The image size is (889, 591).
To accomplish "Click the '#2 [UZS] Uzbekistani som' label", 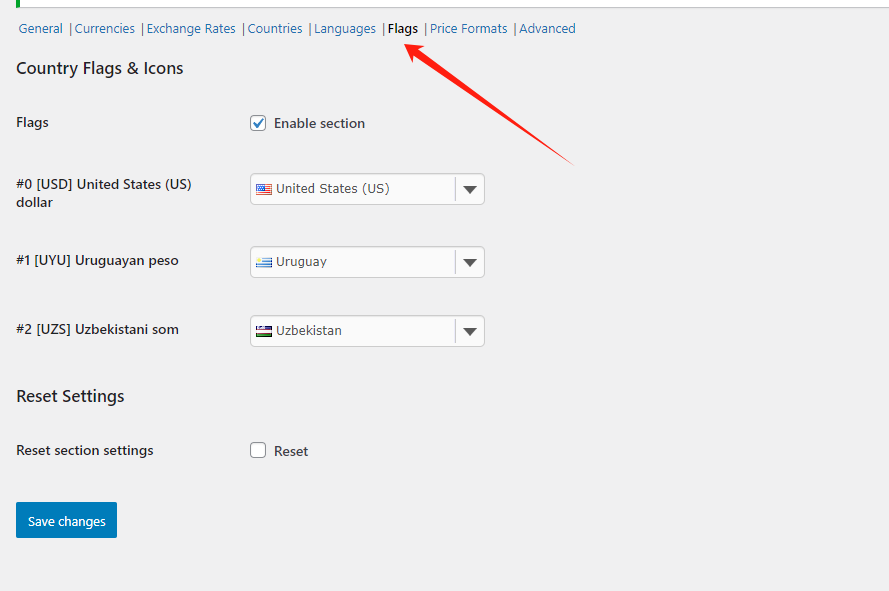I will click(97, 330).
